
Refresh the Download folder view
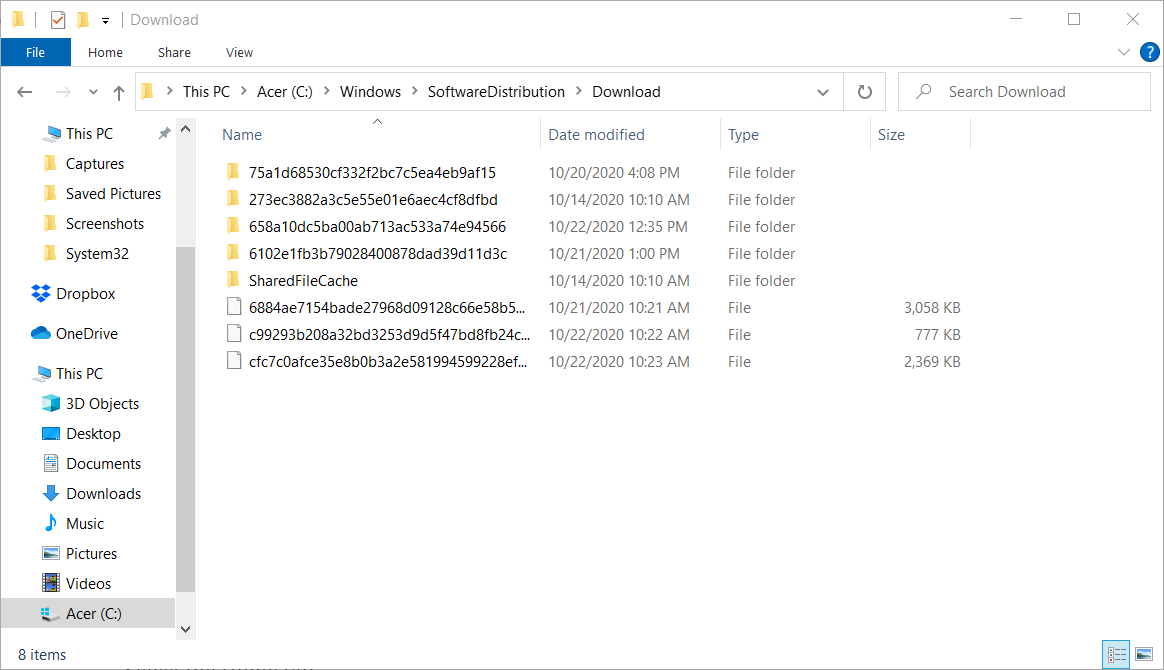[x=864, y=91]
